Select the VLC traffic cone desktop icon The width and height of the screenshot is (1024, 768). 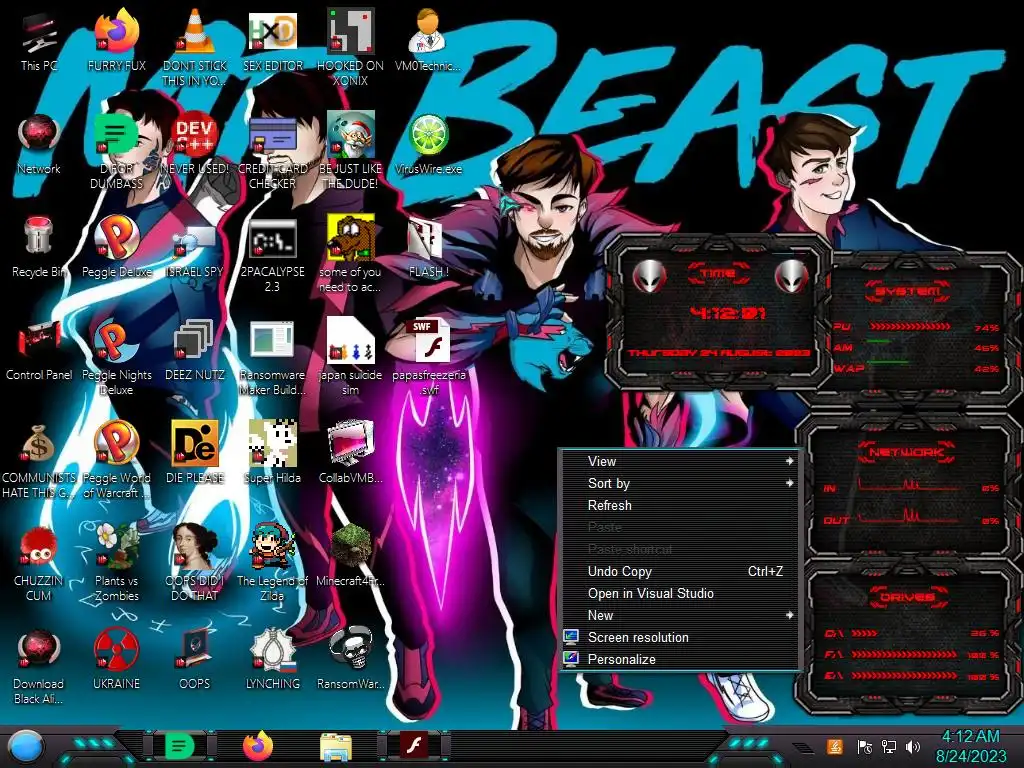[x=195, y=47]
